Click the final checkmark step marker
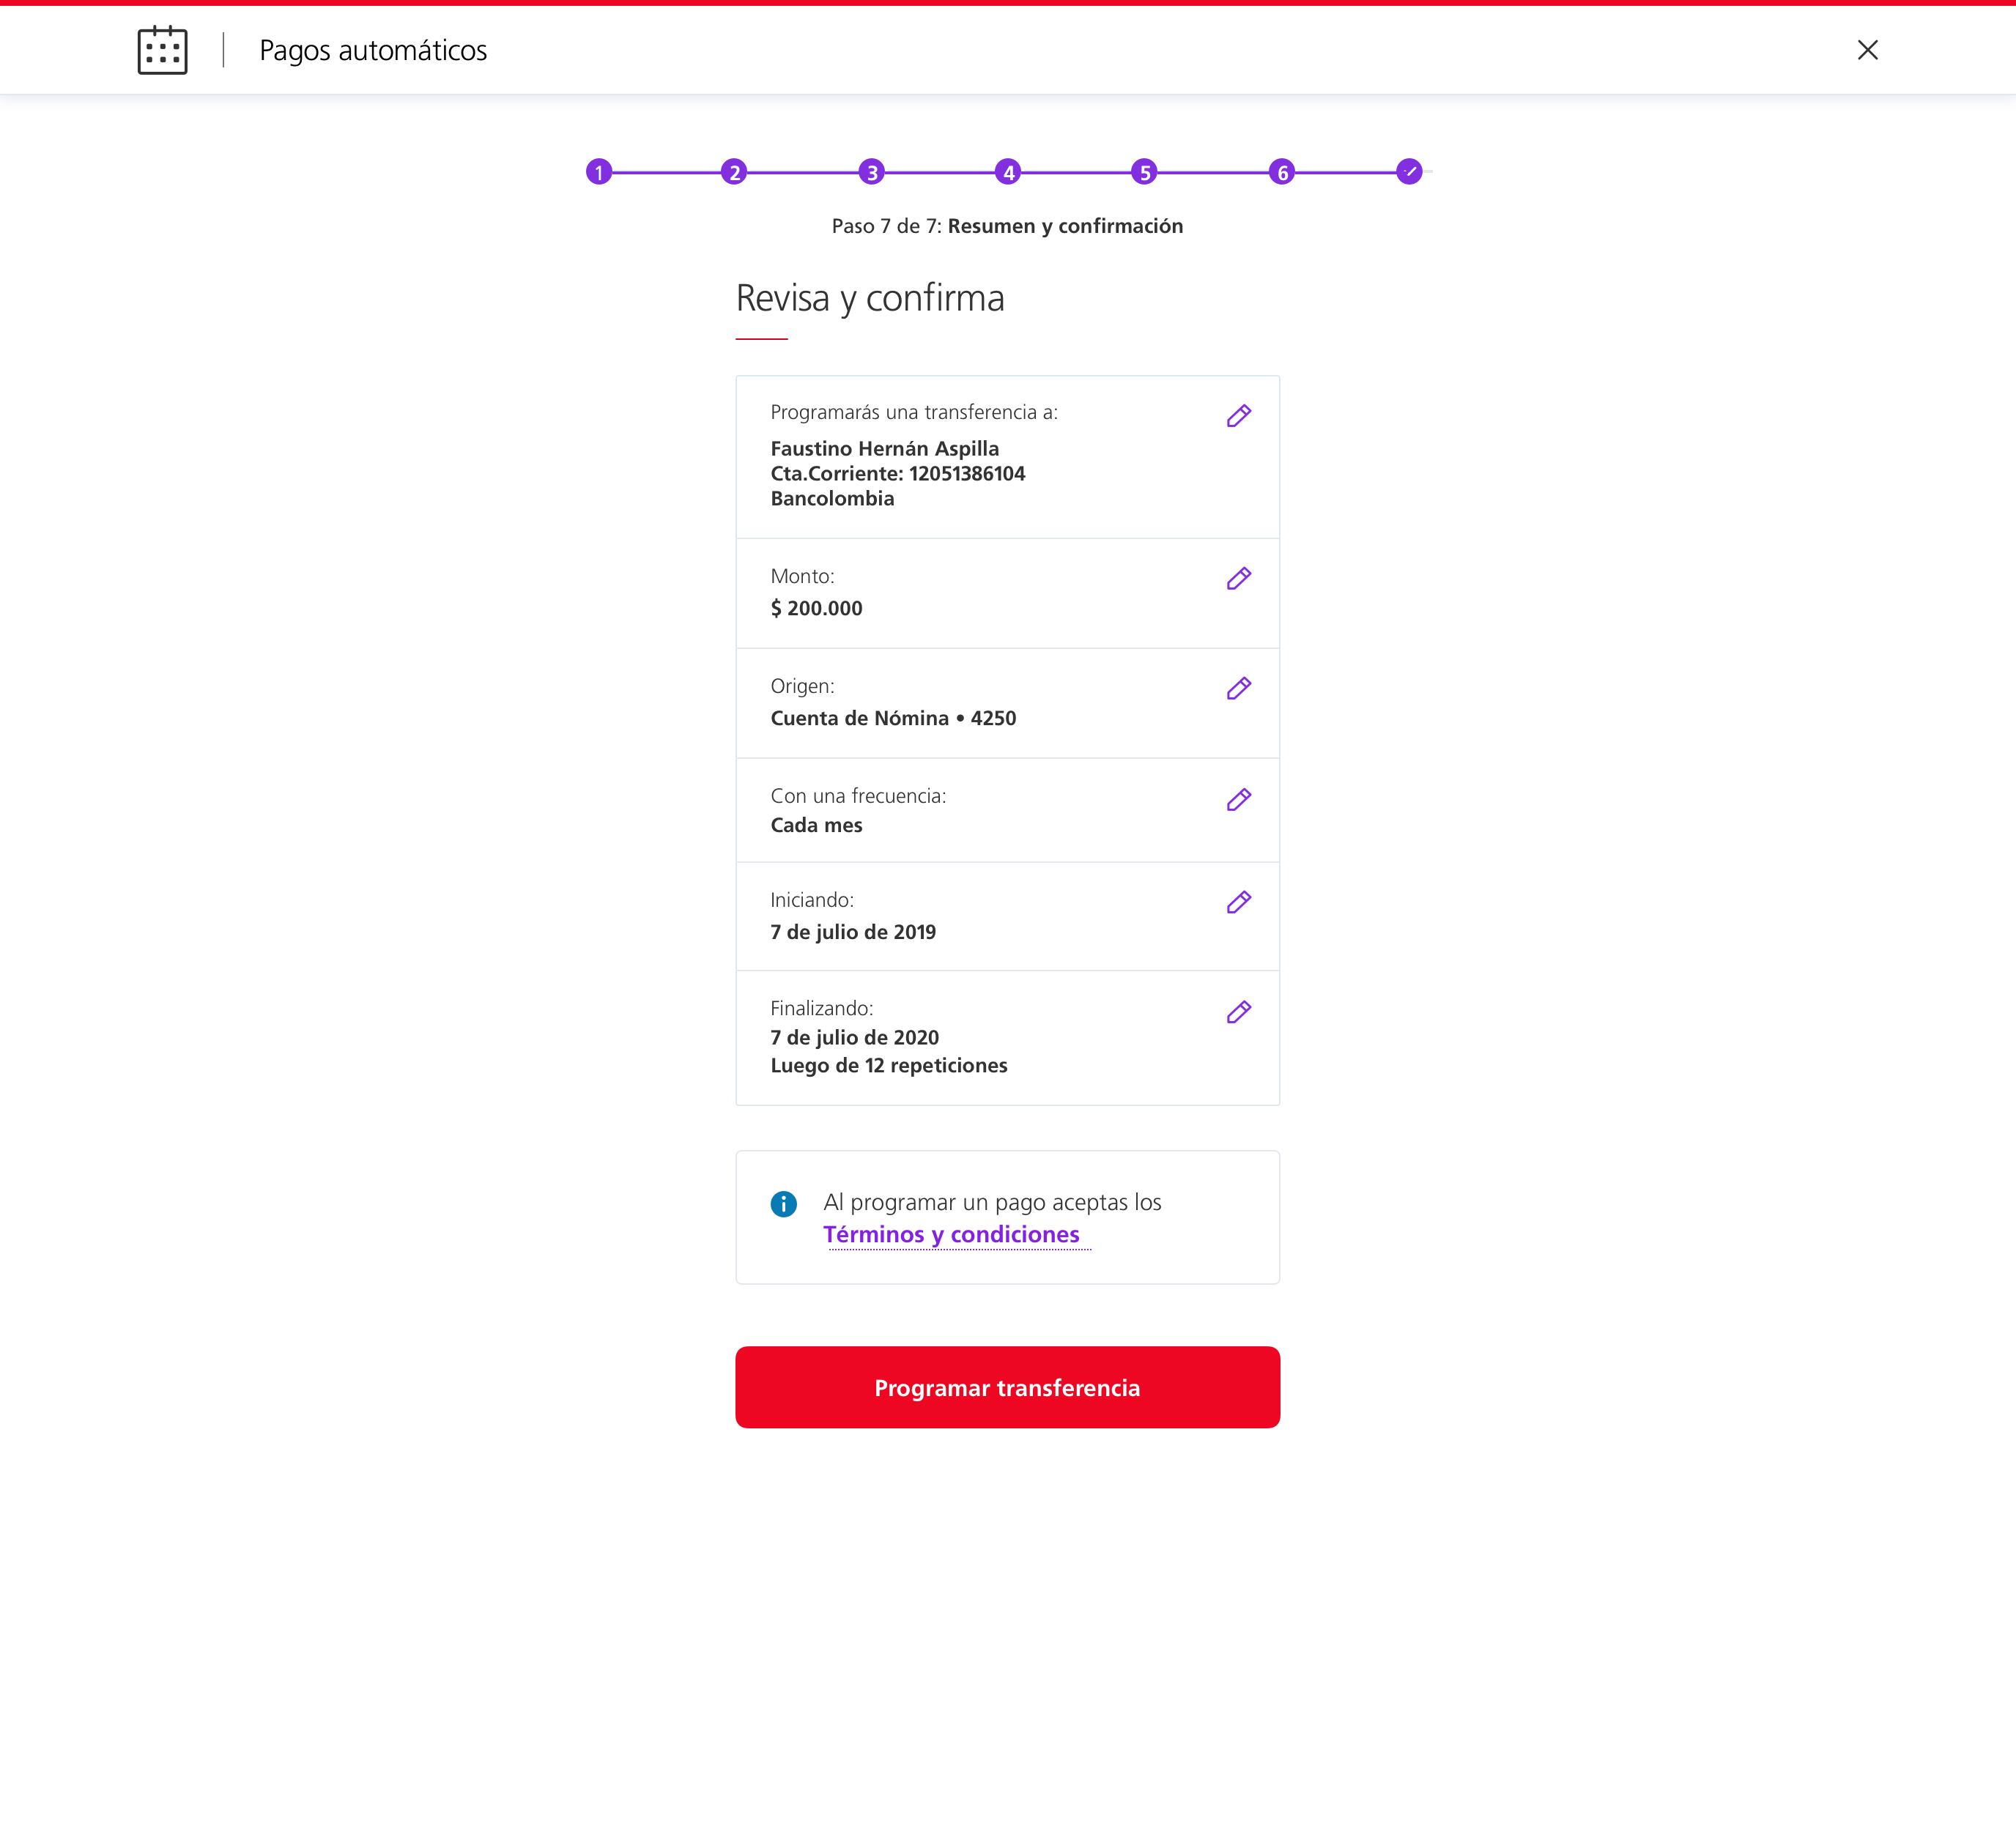This screenshot has width=2016, height=1840. [1409, 172]
